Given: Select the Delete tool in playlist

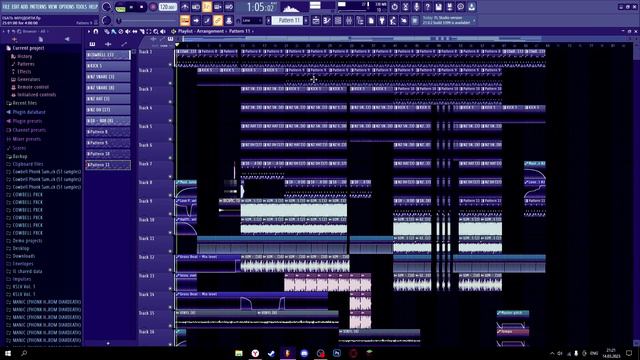Looking at the screenshot, I should click(x=120, y=31).
